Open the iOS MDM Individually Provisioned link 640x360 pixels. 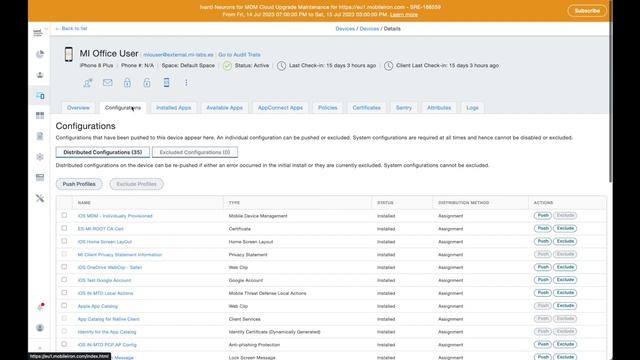click(115, 216)
